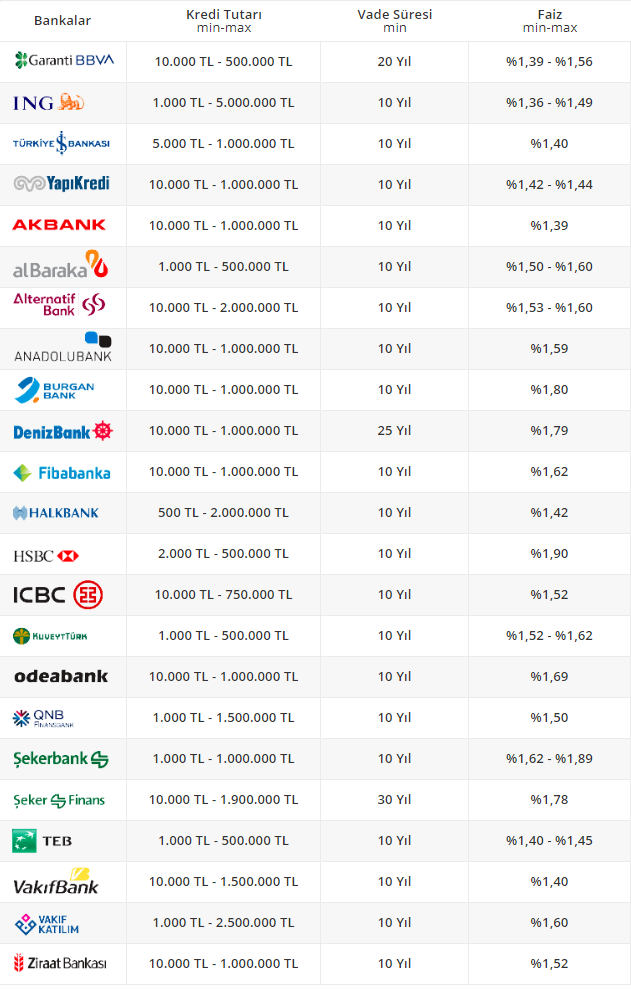Screen dimensions: 631x990
Task: Click the Yapı Kredi logo
Action: (x=61, y=184)
